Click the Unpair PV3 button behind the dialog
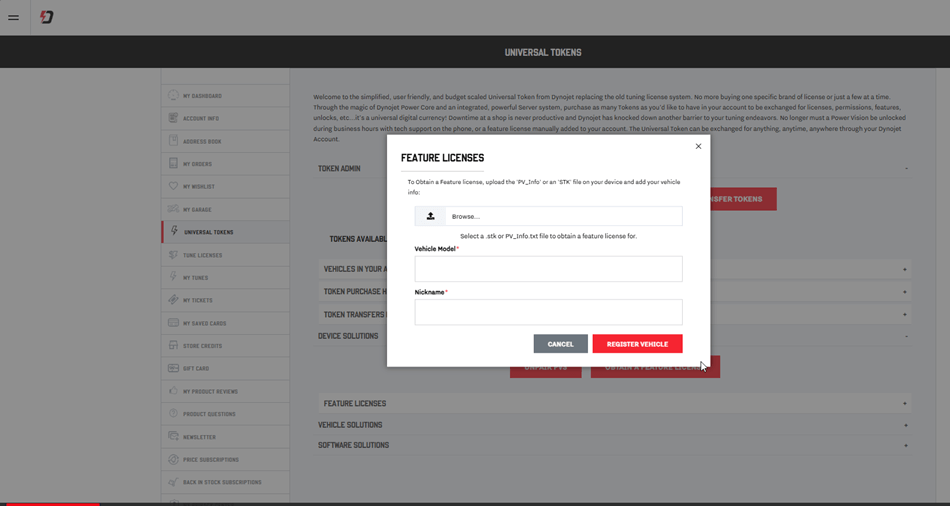 545,371
